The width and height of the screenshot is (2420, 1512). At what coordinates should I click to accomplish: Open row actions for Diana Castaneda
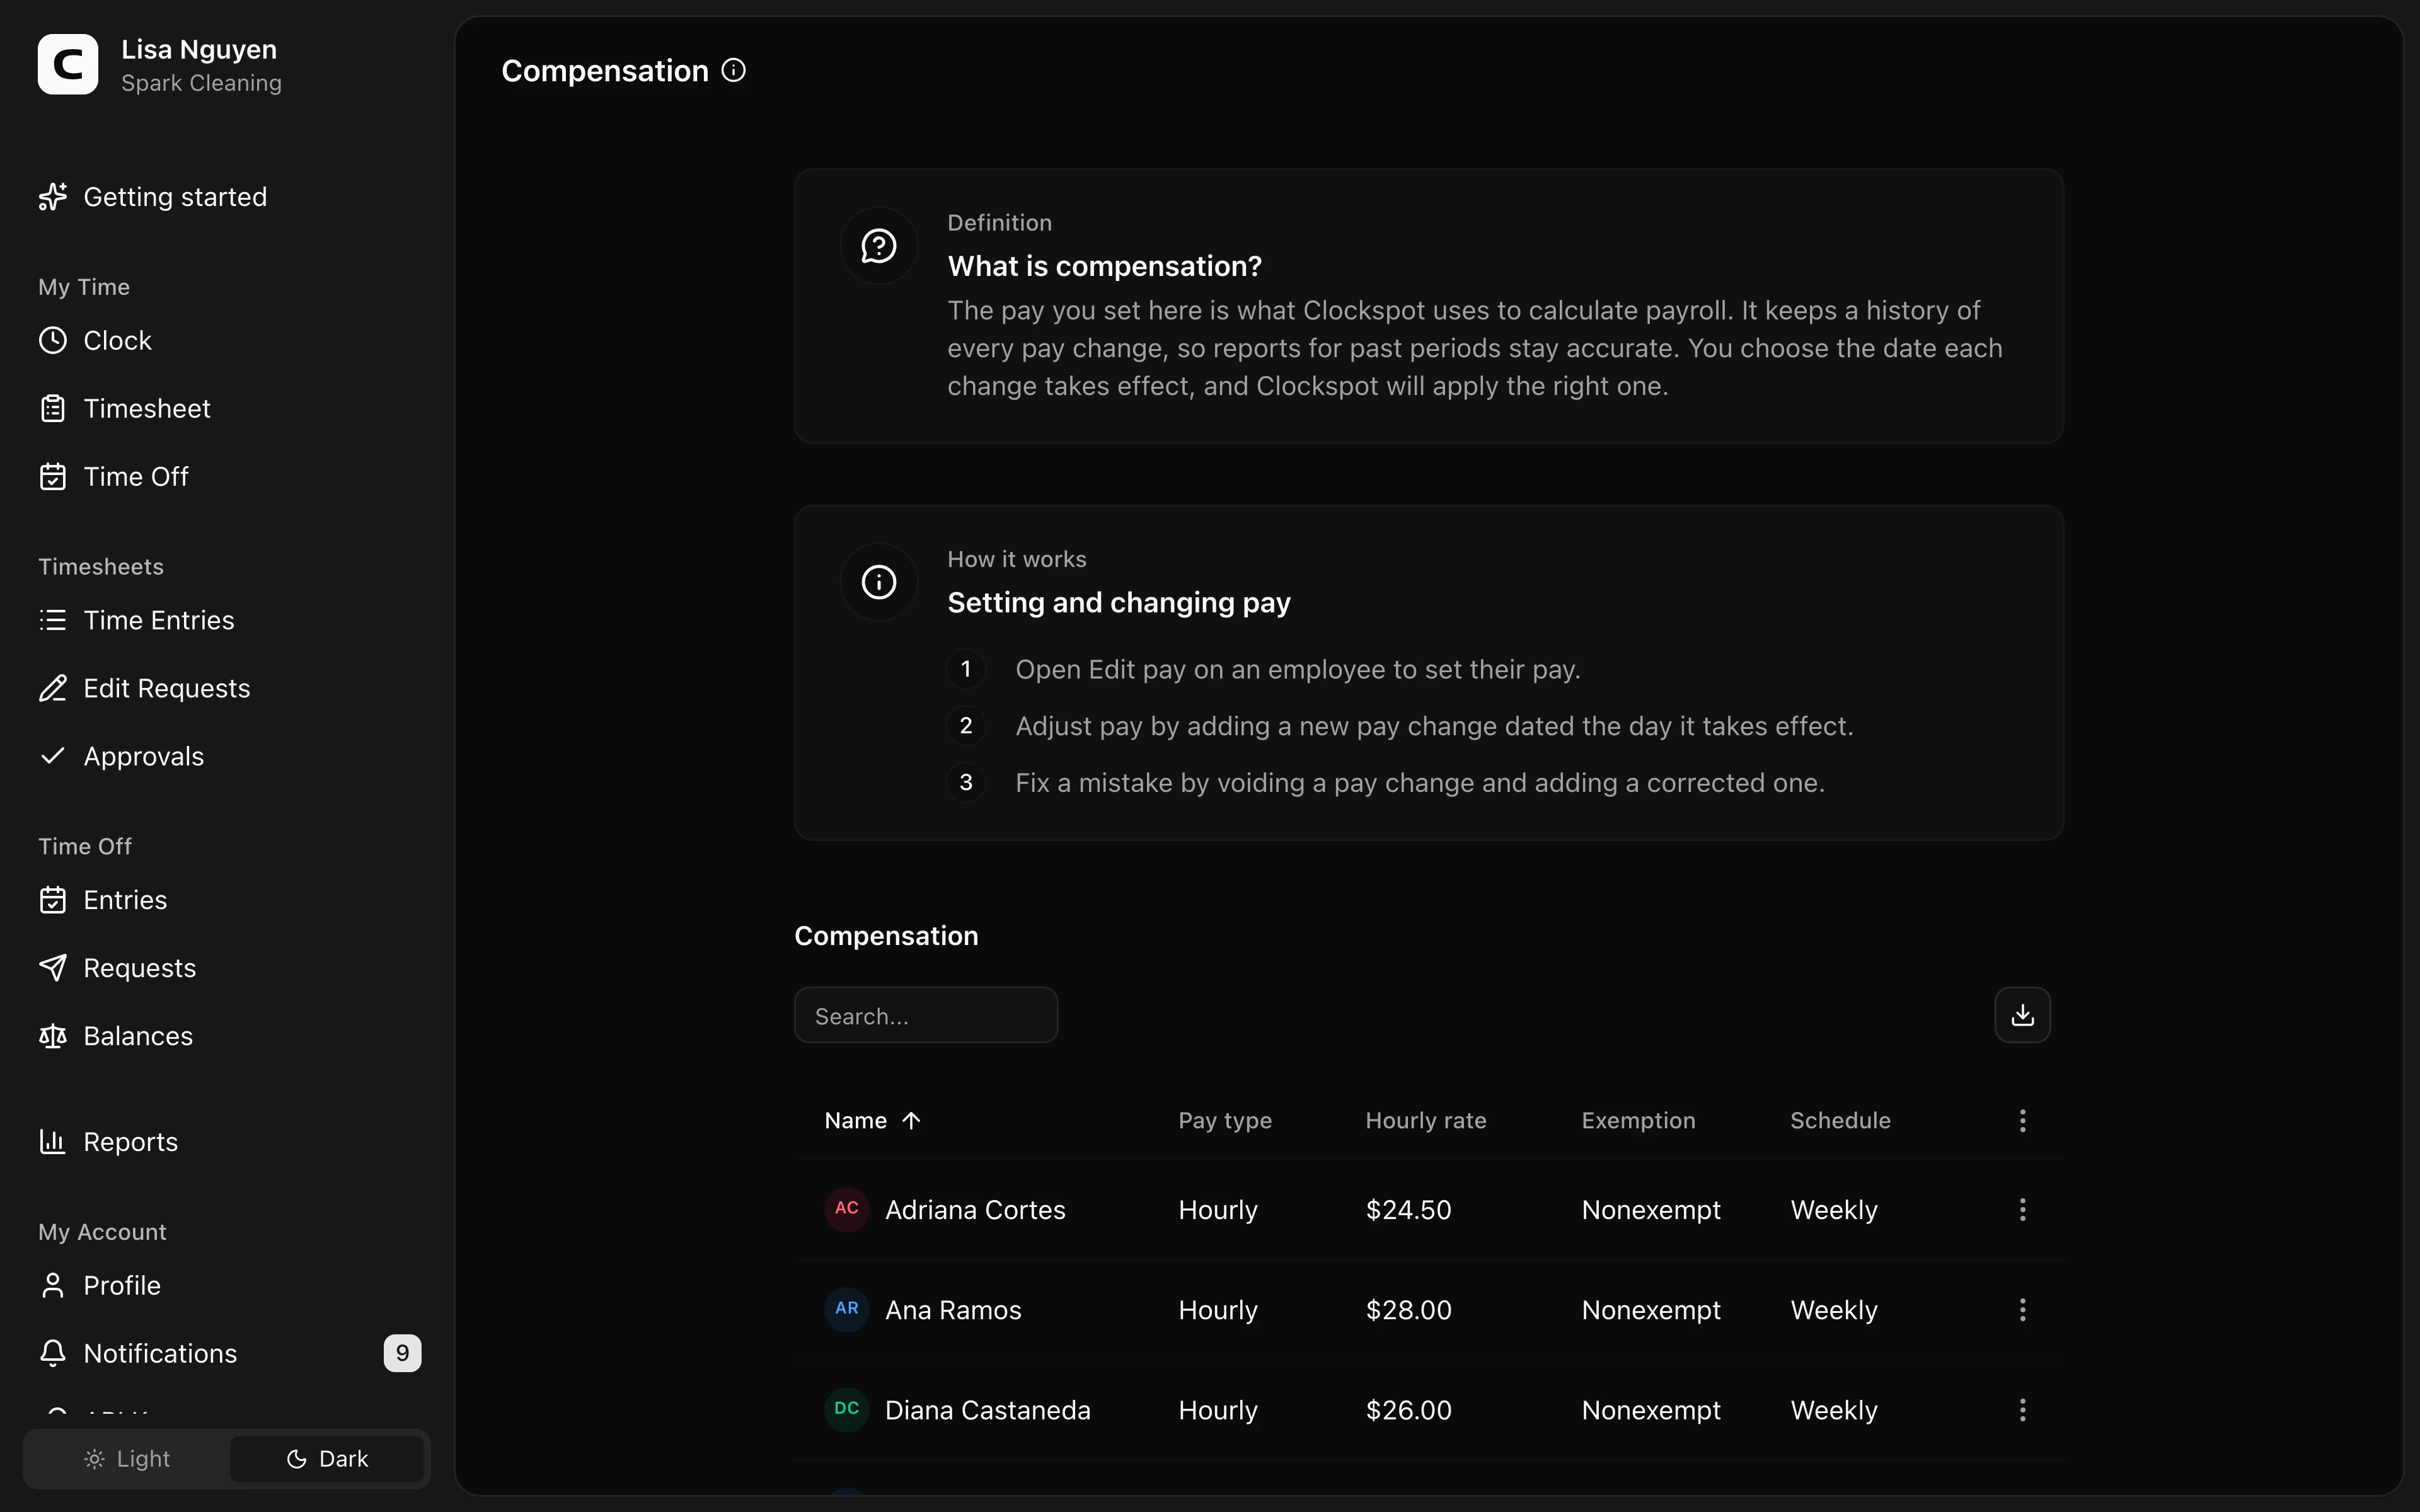(x=2023, y=1410)
